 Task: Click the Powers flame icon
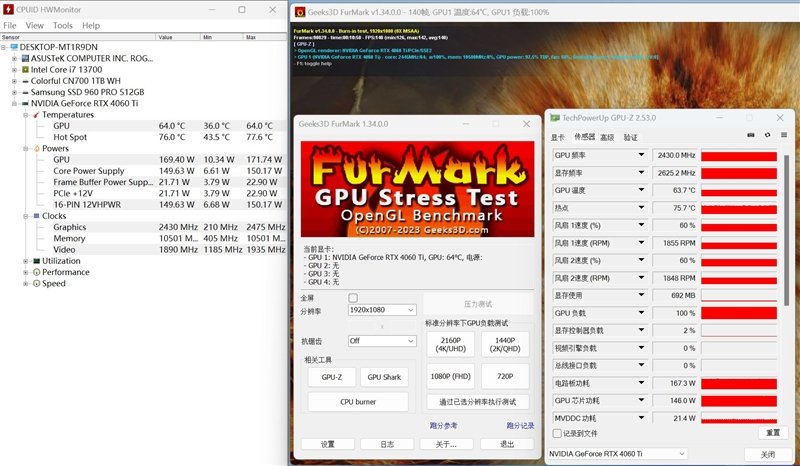(36, 149)
